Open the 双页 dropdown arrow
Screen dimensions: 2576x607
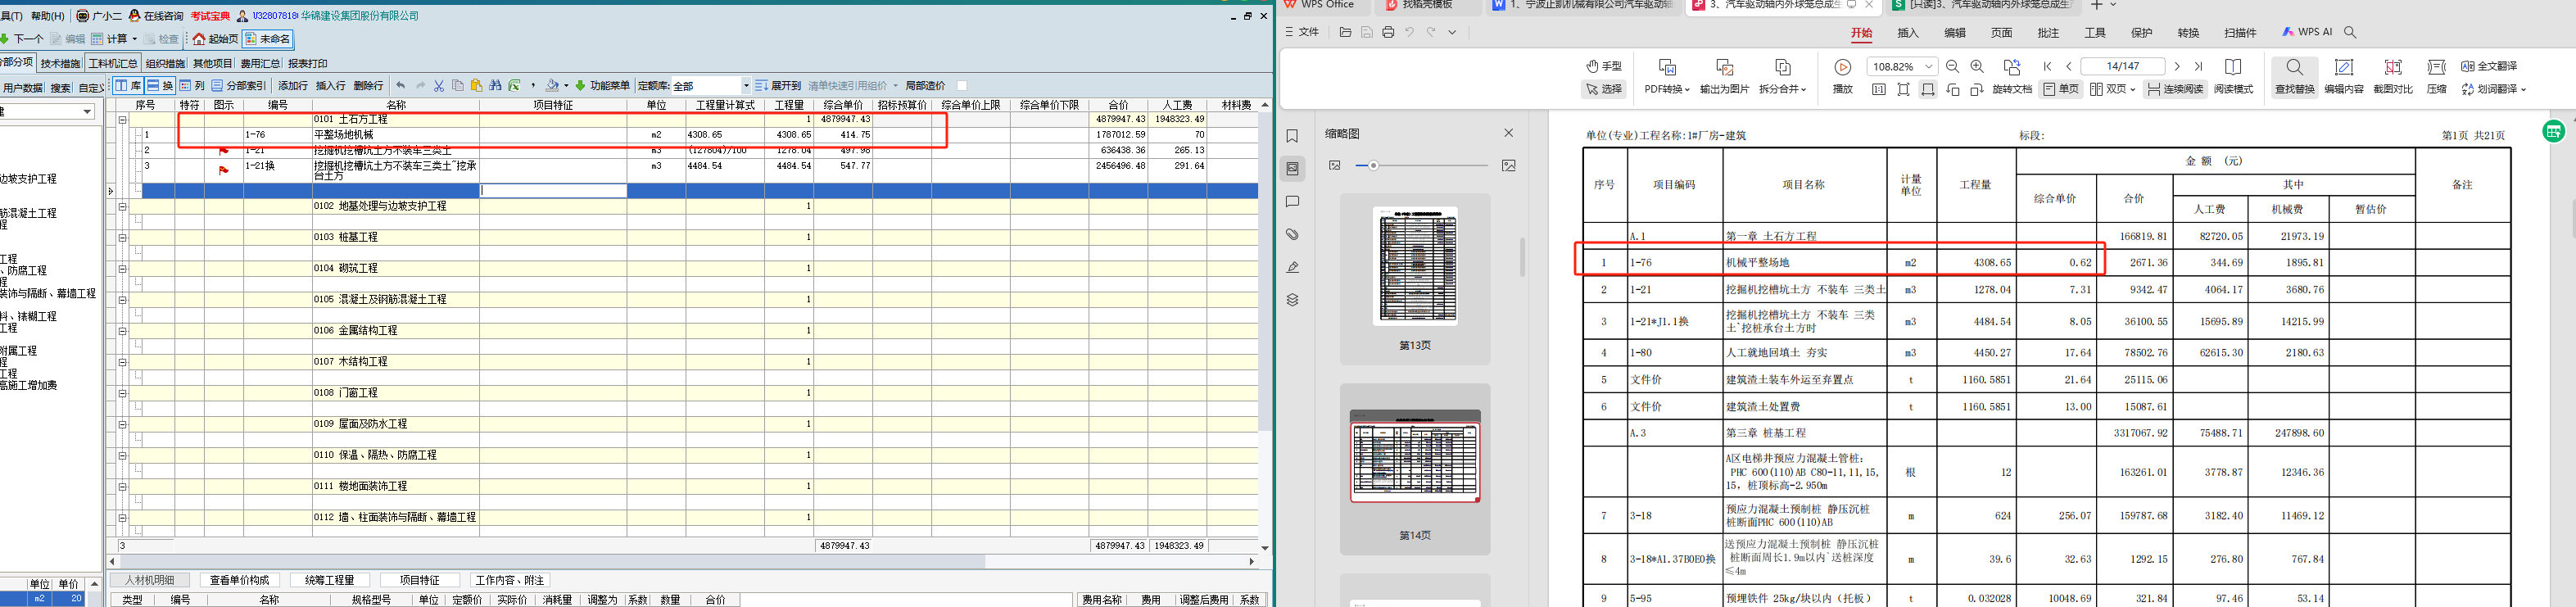(x=2133, y=89)
